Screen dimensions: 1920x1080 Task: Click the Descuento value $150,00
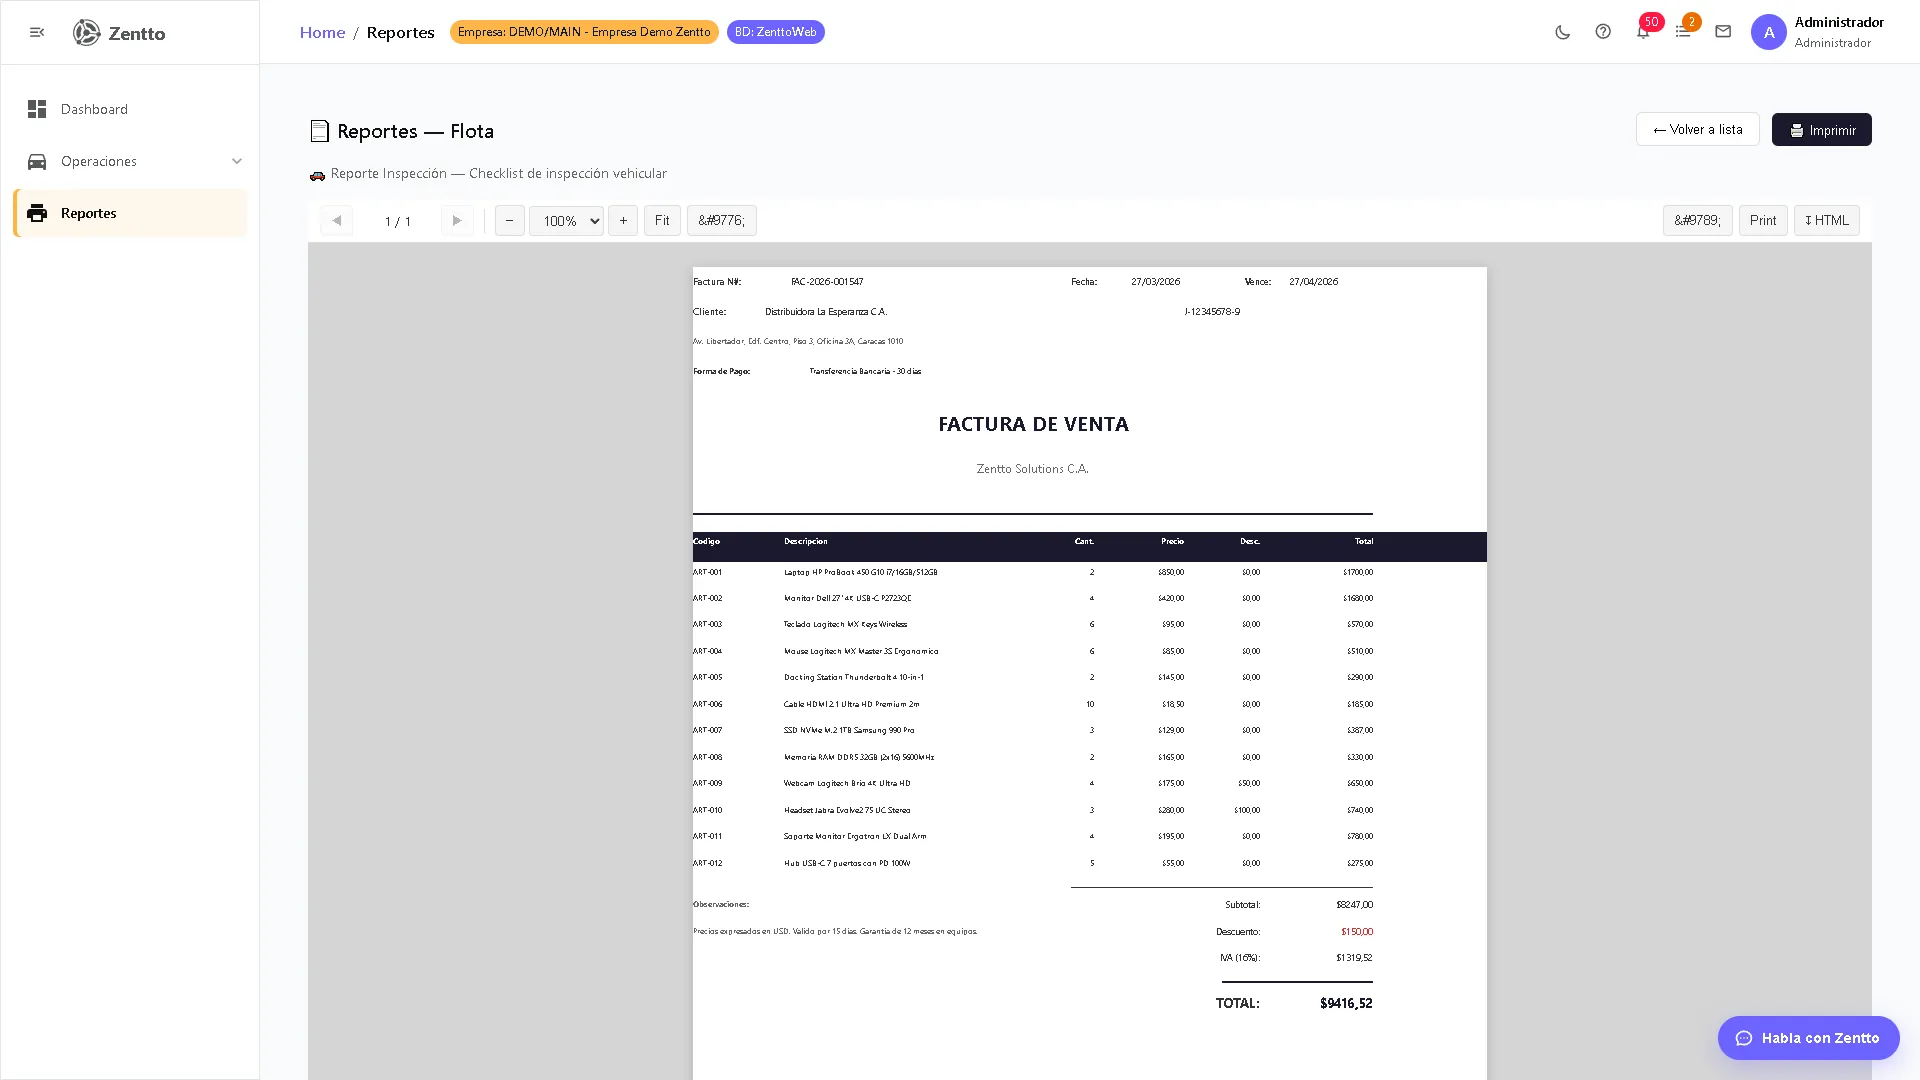(1357, 931)
